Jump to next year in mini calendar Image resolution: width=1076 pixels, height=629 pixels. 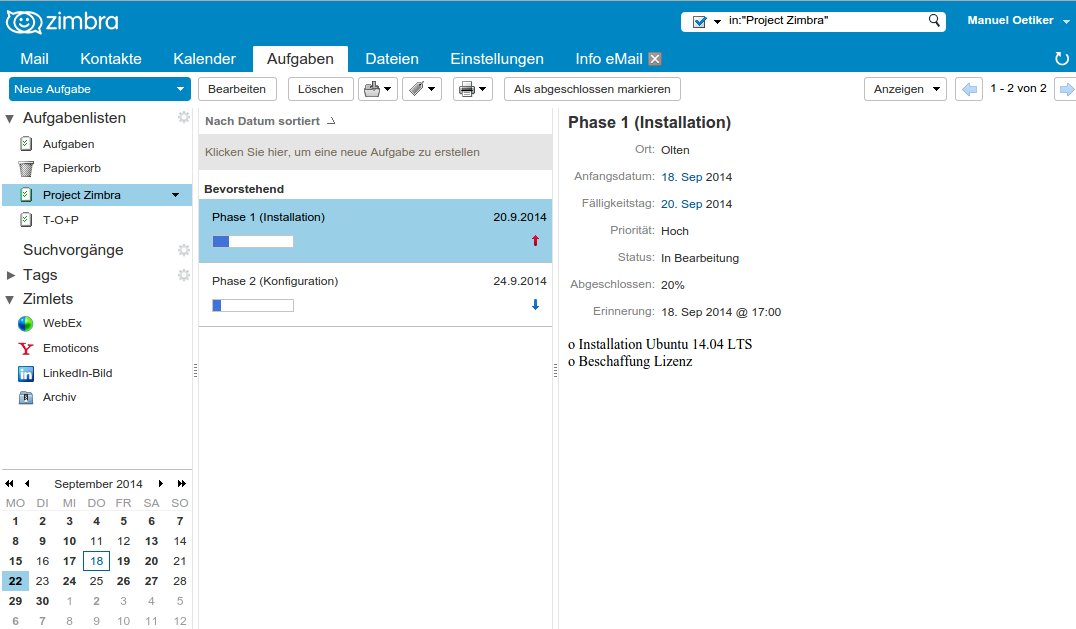(181, 484)
